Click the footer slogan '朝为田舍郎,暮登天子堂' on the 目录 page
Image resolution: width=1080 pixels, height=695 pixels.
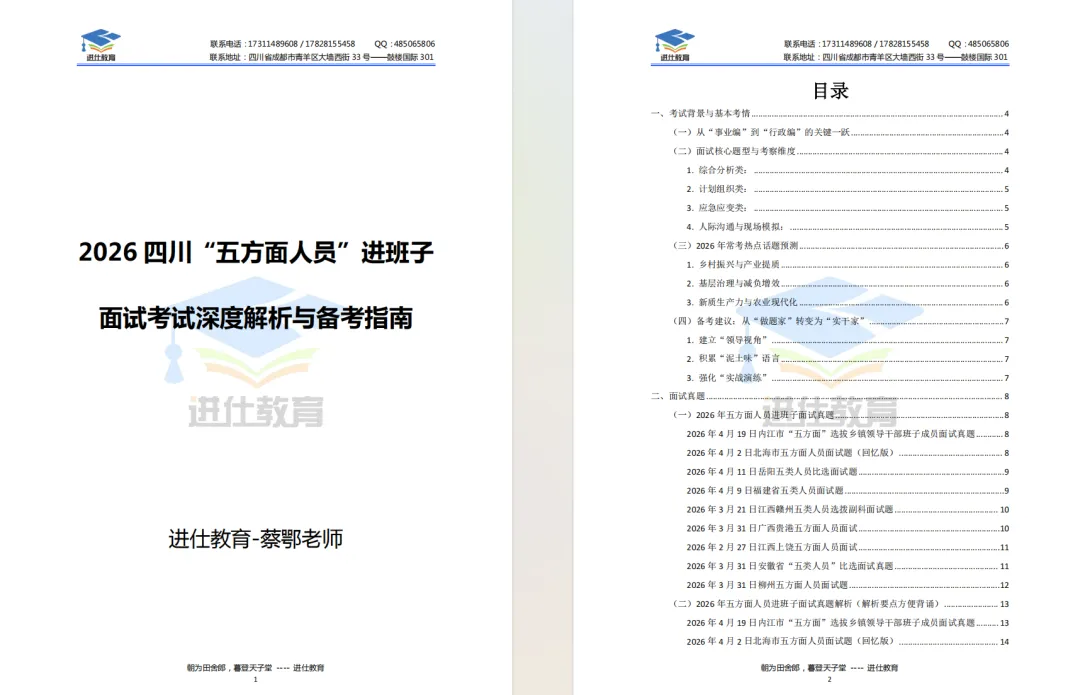(803, 667)
